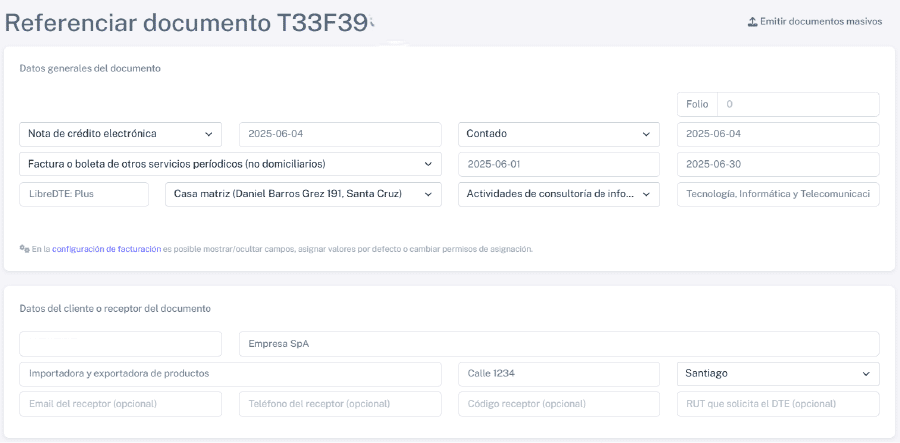Expand the Factura o boleta de otros servicios dropdown

230,164
